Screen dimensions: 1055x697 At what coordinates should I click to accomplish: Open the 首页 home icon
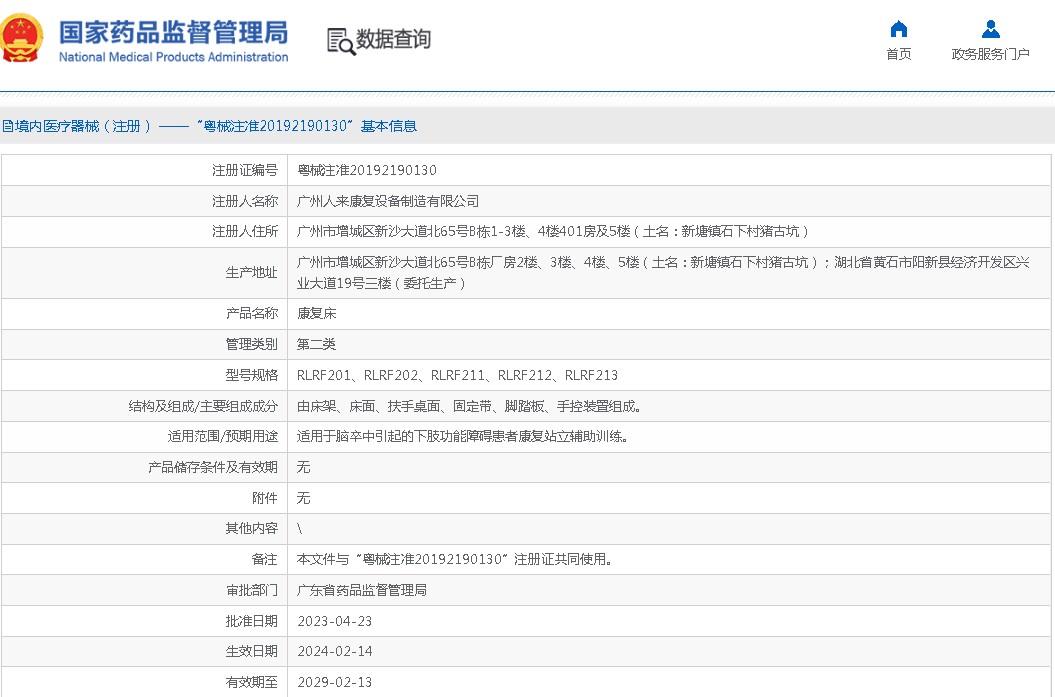click(x=899, y=28)
